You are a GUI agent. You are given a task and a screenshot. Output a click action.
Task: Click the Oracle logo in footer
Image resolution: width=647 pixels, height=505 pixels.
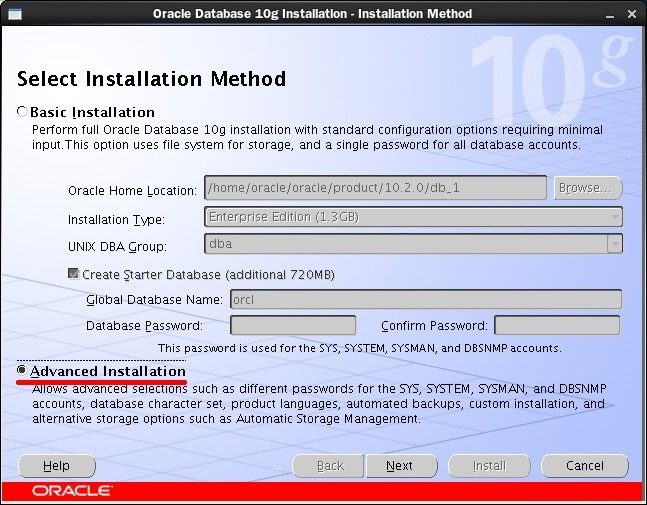tap(72, 491)
